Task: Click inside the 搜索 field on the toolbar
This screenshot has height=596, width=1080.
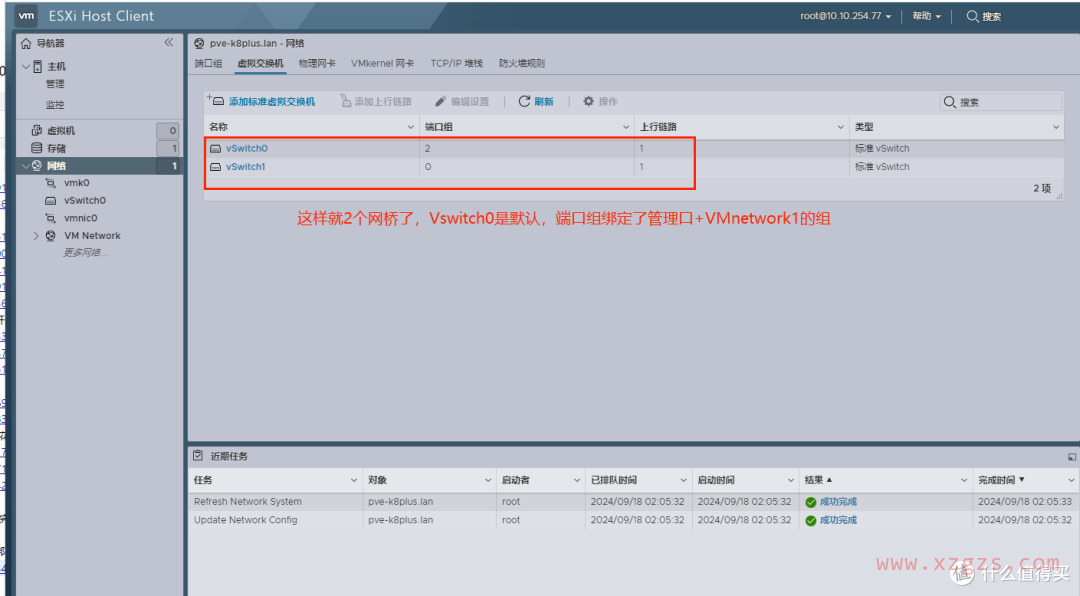Action: coord(1000,101)
